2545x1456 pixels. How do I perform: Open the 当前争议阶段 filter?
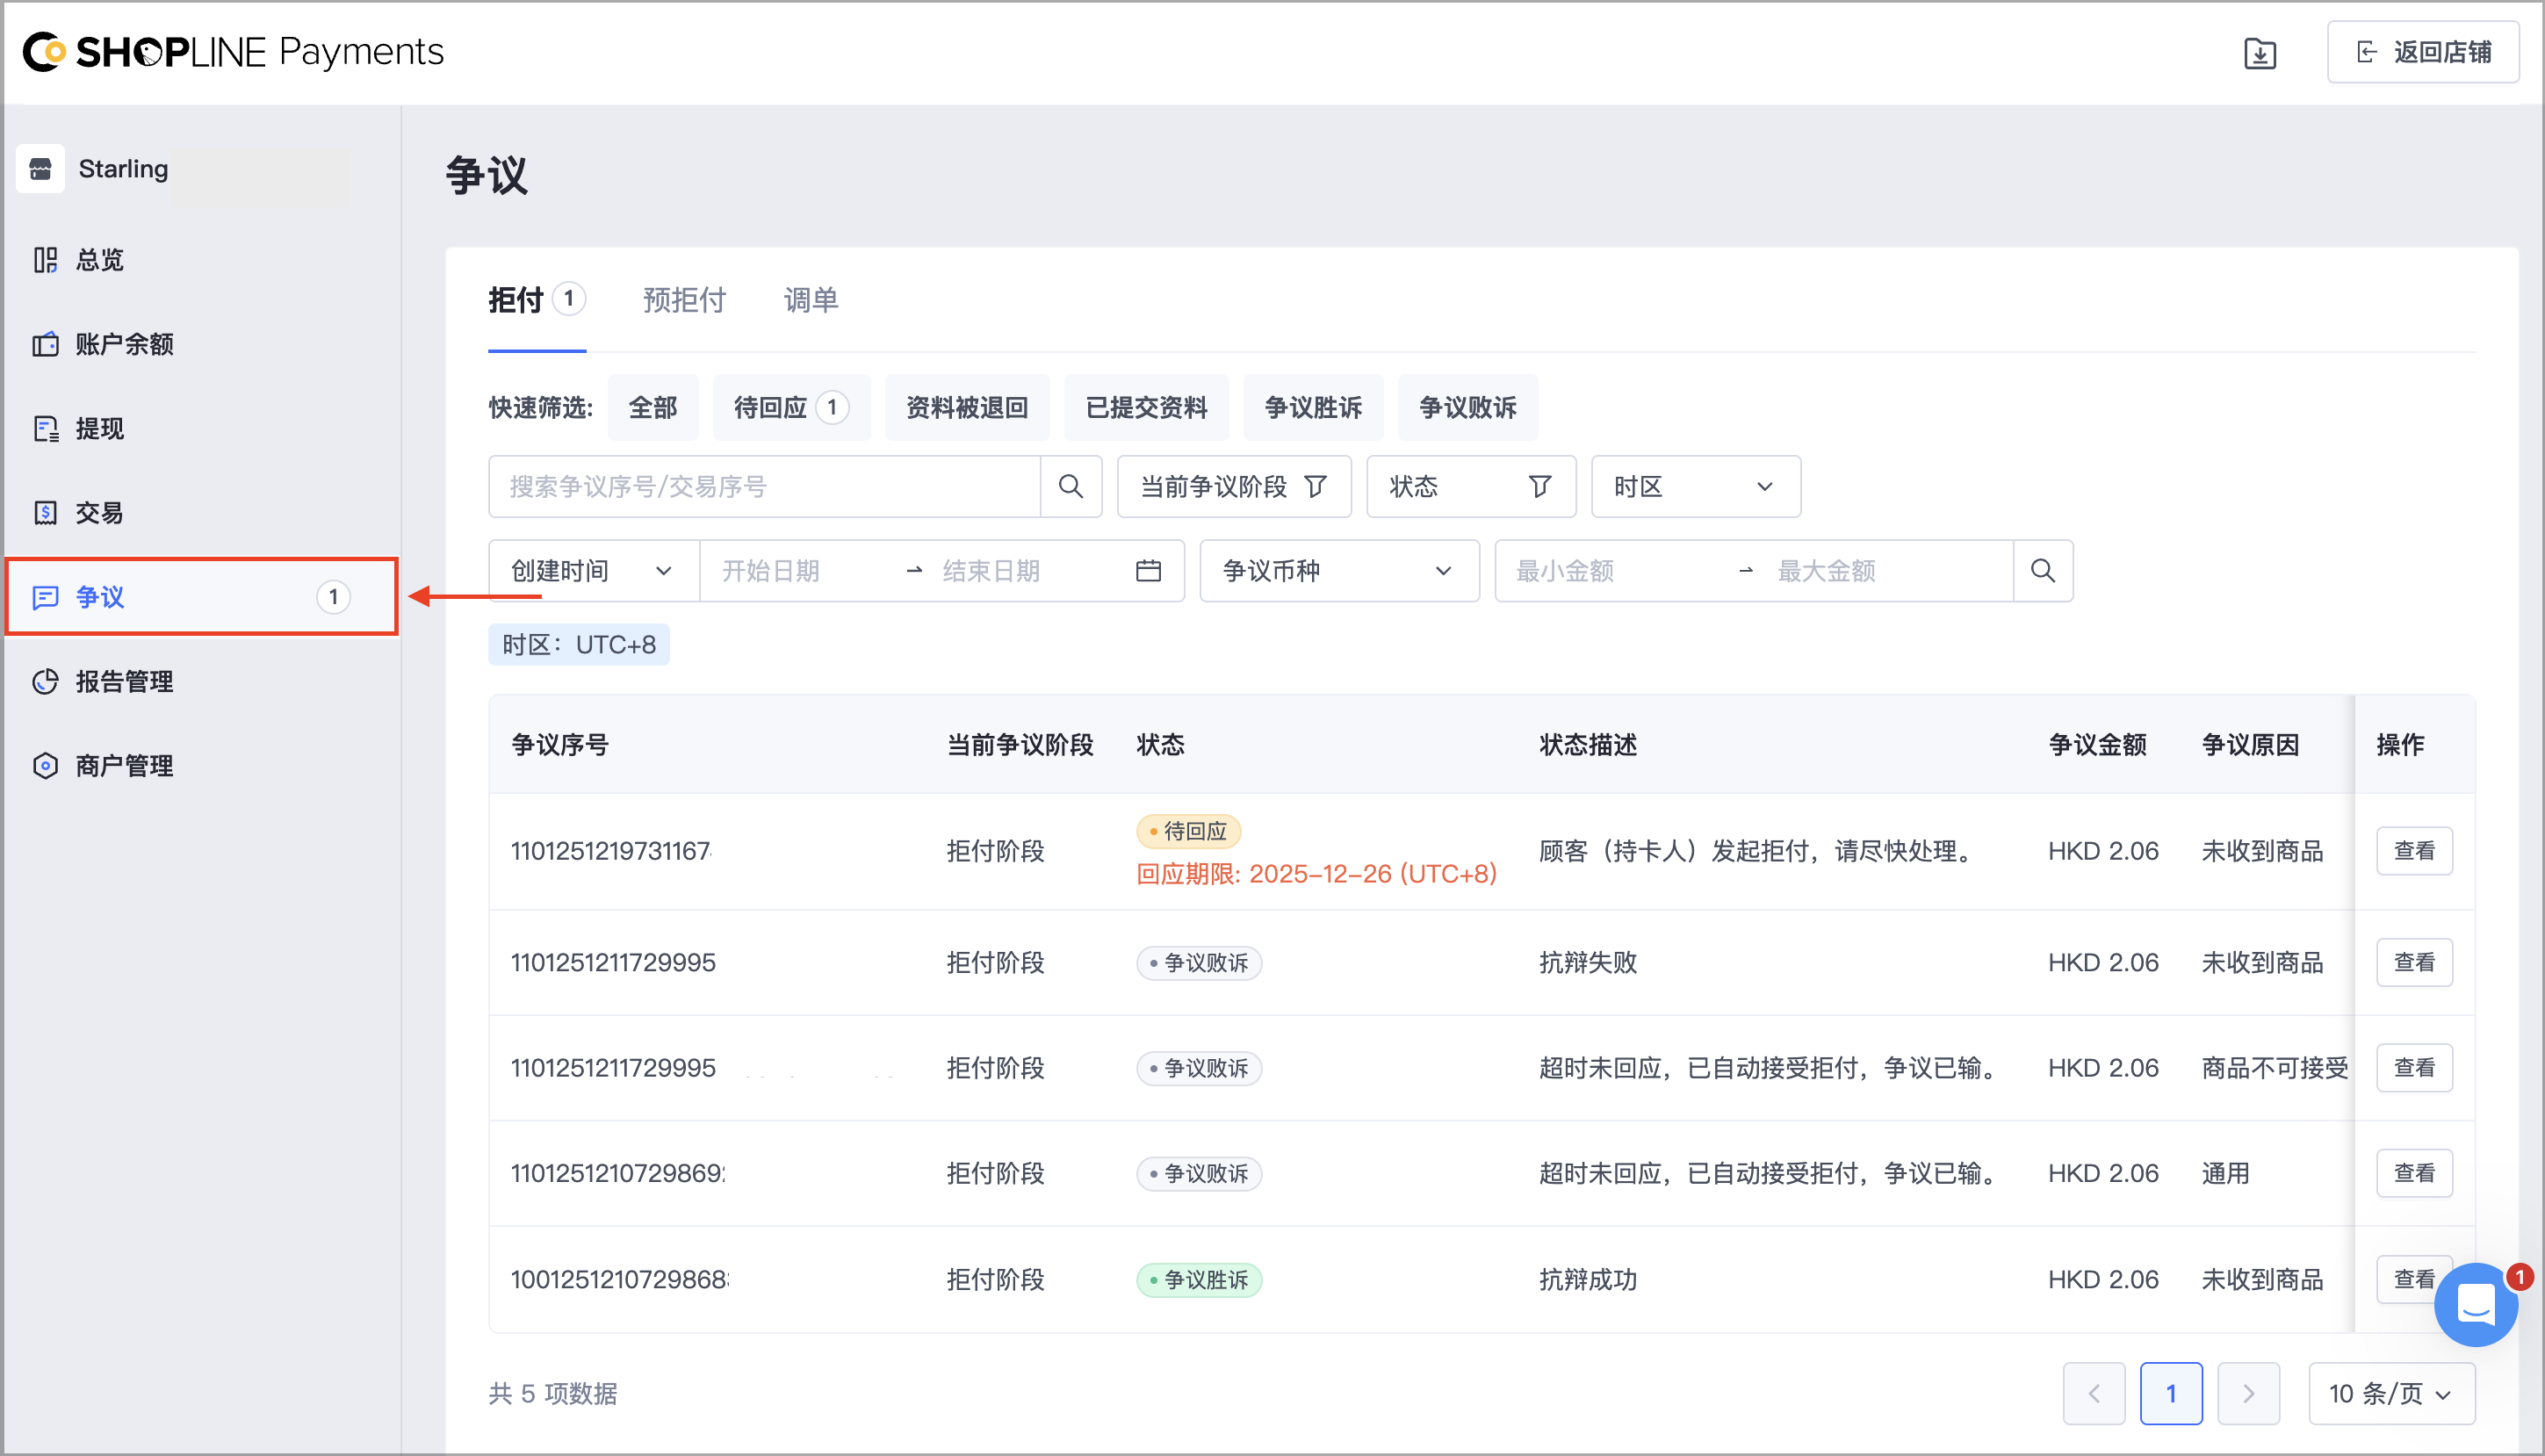point(1234,487)
